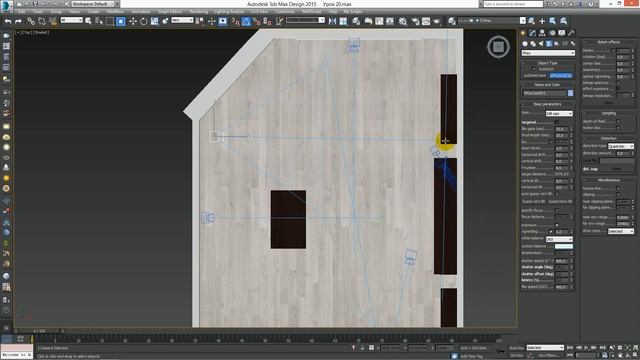The image size is (640, 360).
Task: Activate the Select and Rotate tool
Action: 144,21
